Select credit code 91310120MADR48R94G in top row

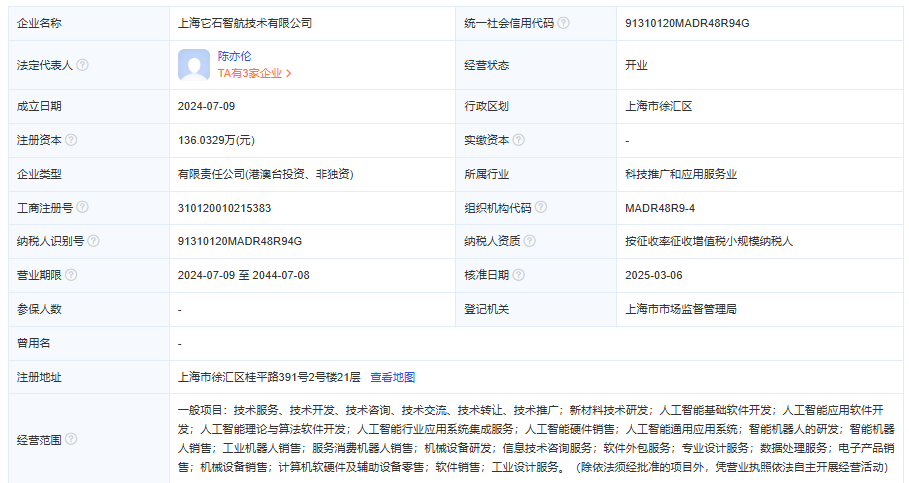pos(687,23)
